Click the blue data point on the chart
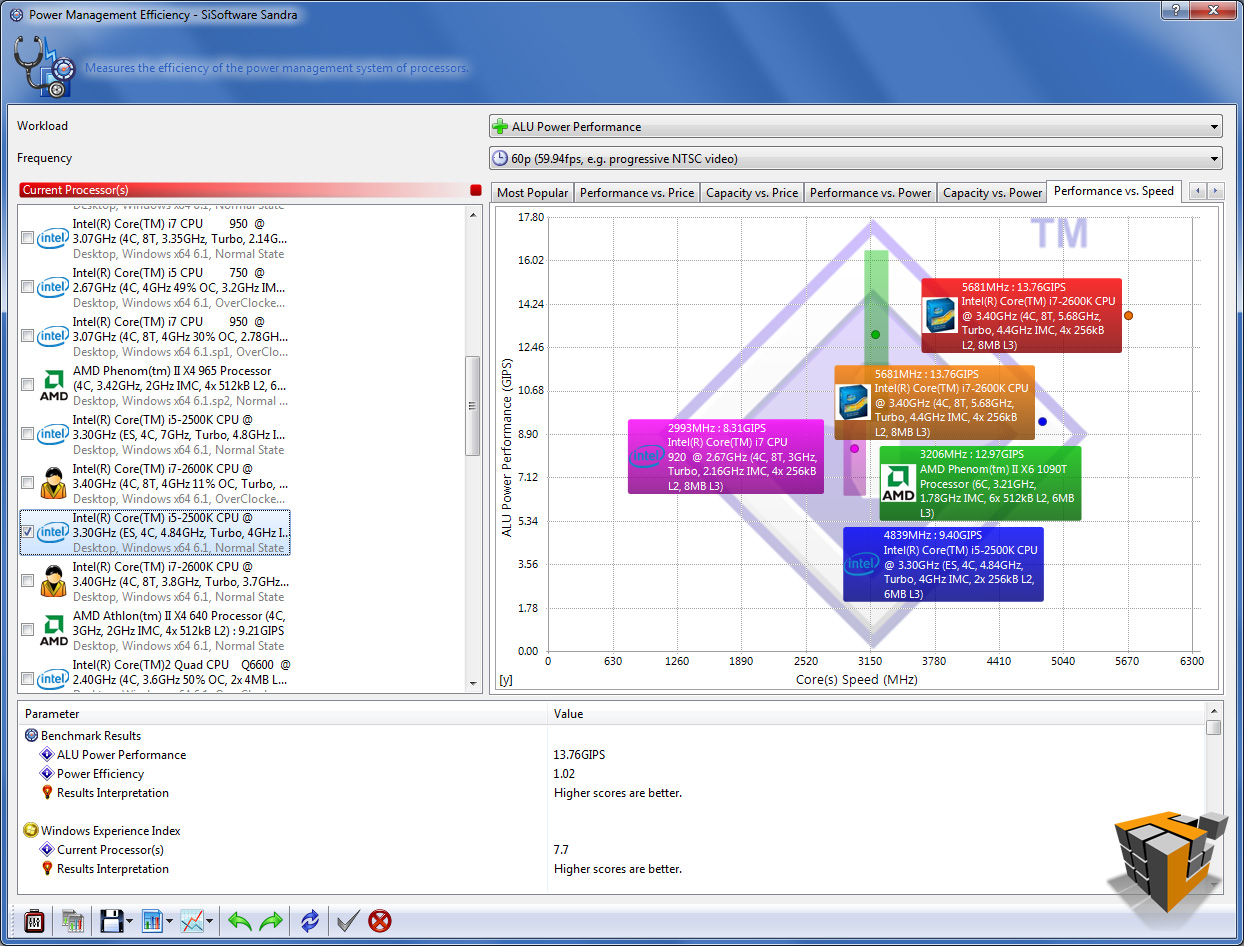The image size is (1244, 946). click(1042, 422)
